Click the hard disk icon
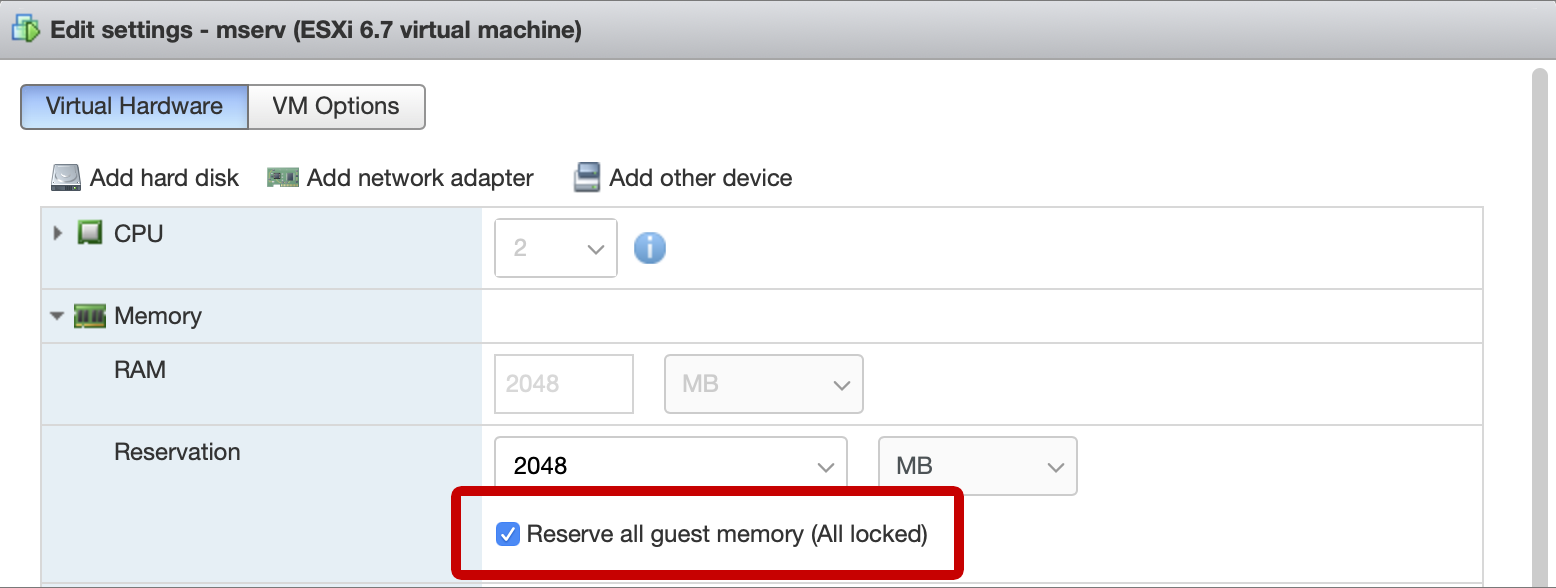Screen dimensions: 1556x588 tap(66, 178)
